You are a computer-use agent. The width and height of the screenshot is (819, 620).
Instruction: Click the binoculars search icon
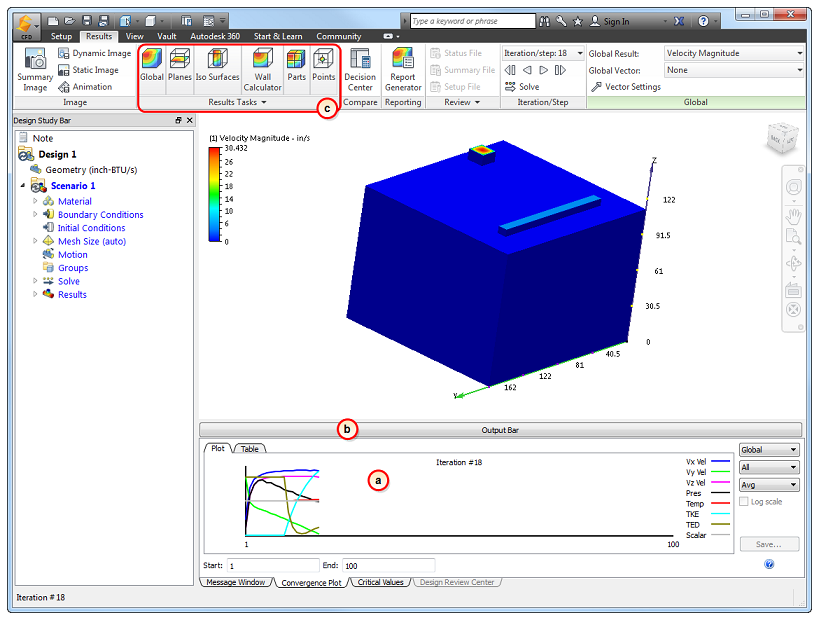click(x=544, y=21)
